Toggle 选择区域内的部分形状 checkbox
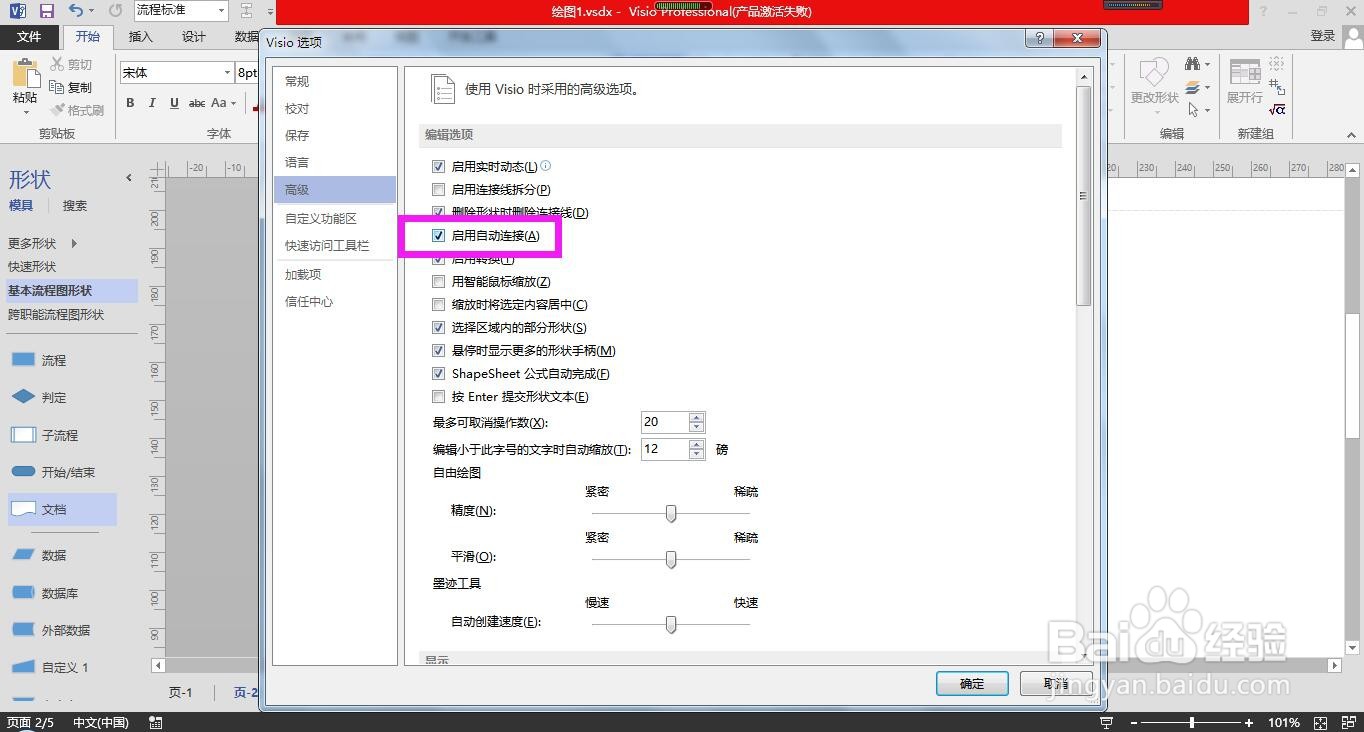This screenshot has width=1364, height=732. coord(438,328)
